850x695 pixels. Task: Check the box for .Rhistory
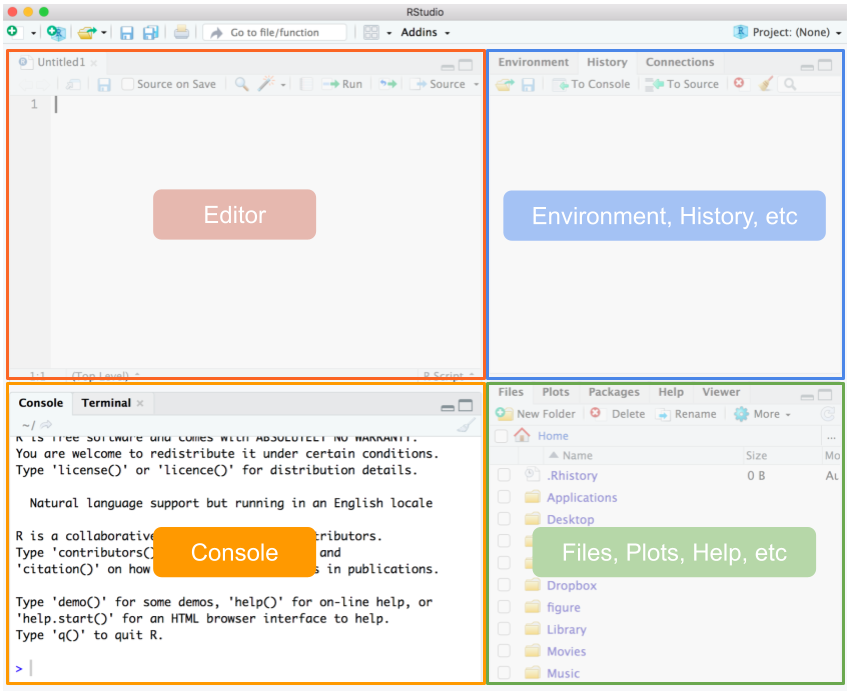pyautogui.click(x=504, y=475)
